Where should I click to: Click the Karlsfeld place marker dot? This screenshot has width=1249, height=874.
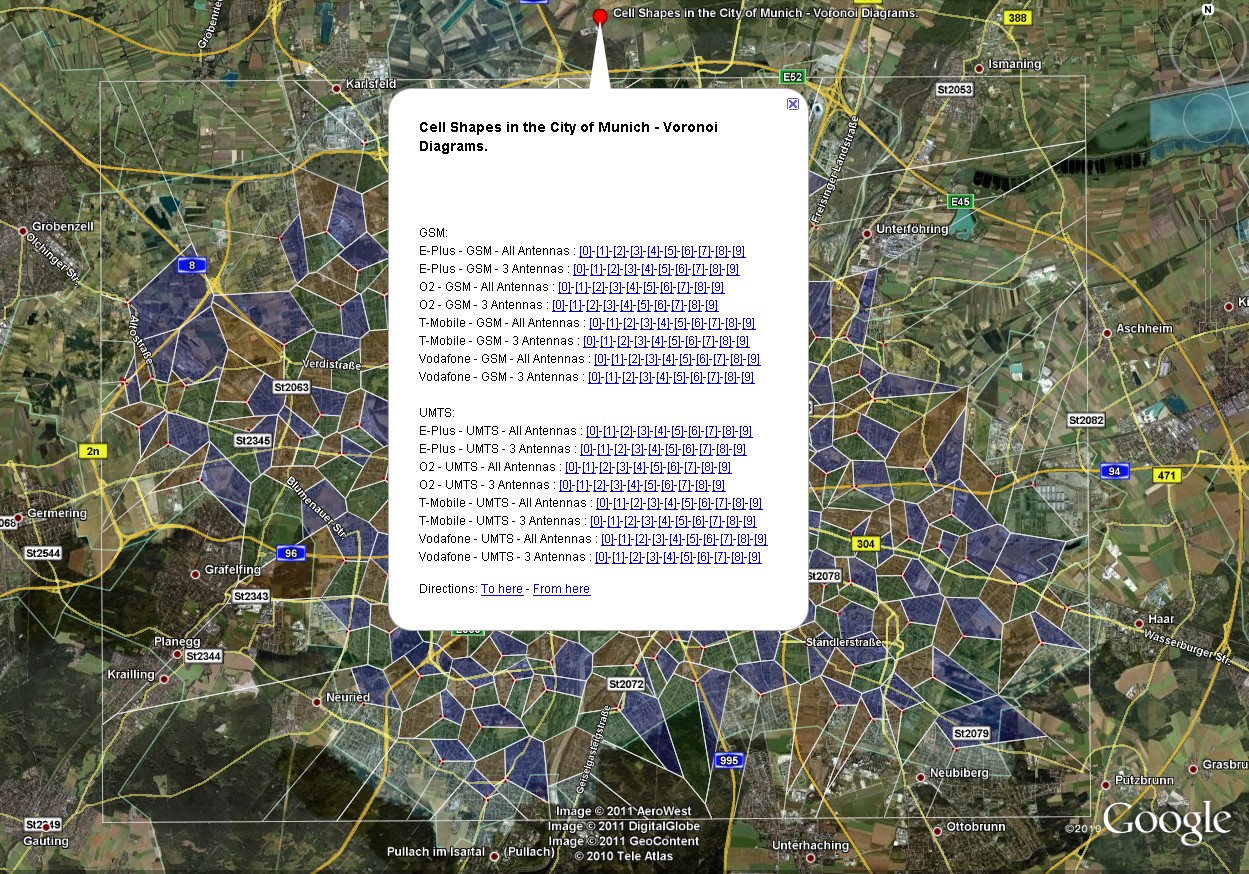[x=337, y=88]
